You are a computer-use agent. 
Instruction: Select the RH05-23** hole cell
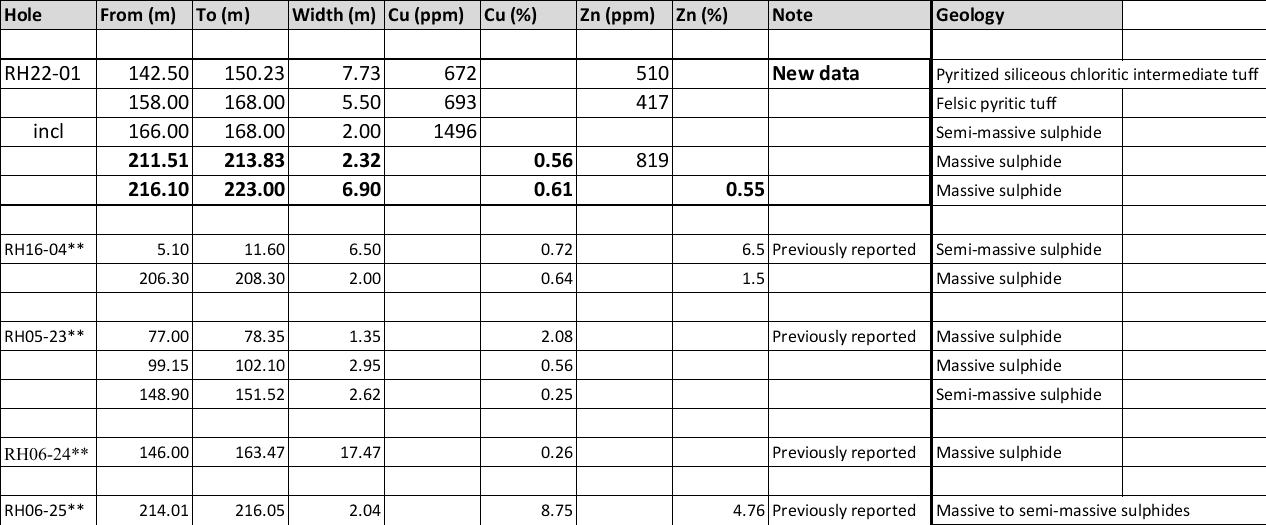[48, 336]
